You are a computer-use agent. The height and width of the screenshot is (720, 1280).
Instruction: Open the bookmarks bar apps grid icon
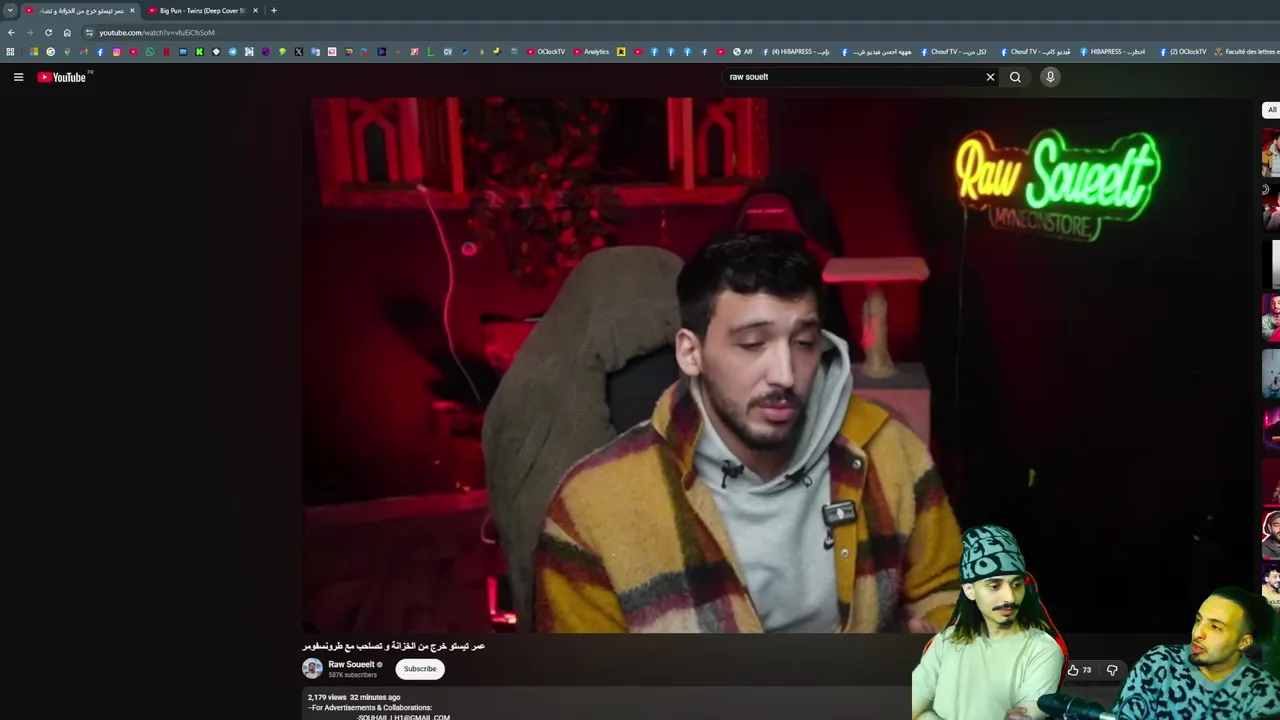10,52
